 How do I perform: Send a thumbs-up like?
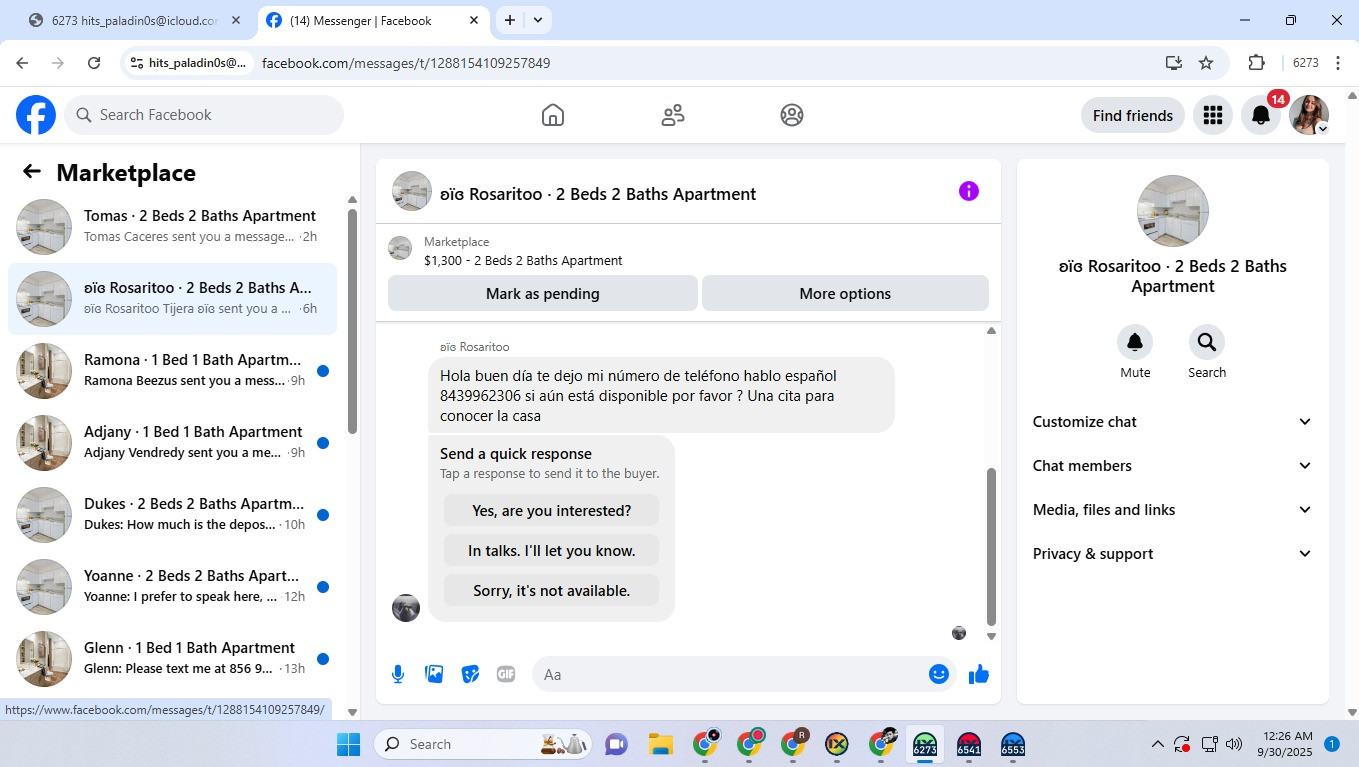pyautogui.click(x=979, y=674)
